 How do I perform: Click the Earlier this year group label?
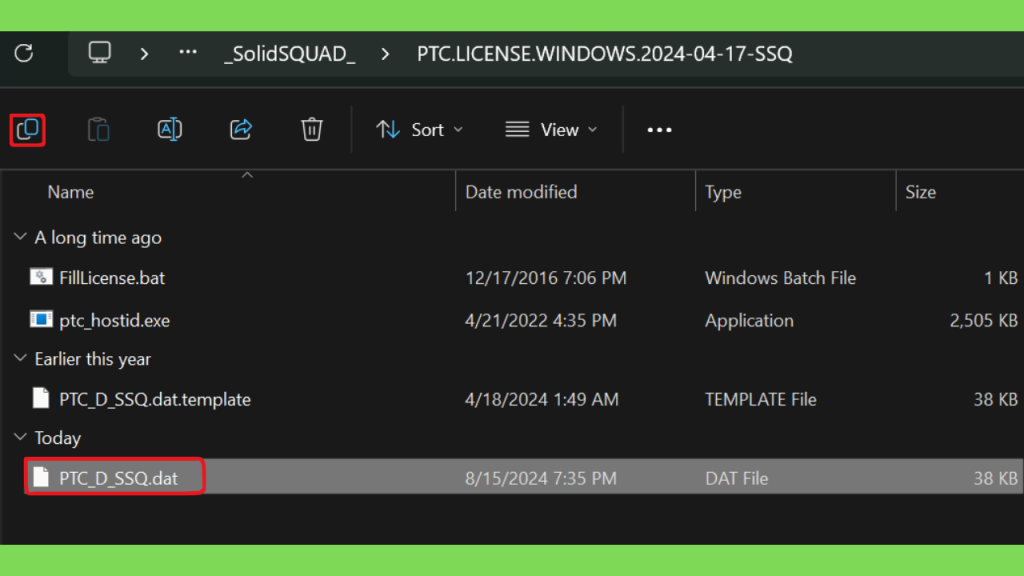[92, 359]
